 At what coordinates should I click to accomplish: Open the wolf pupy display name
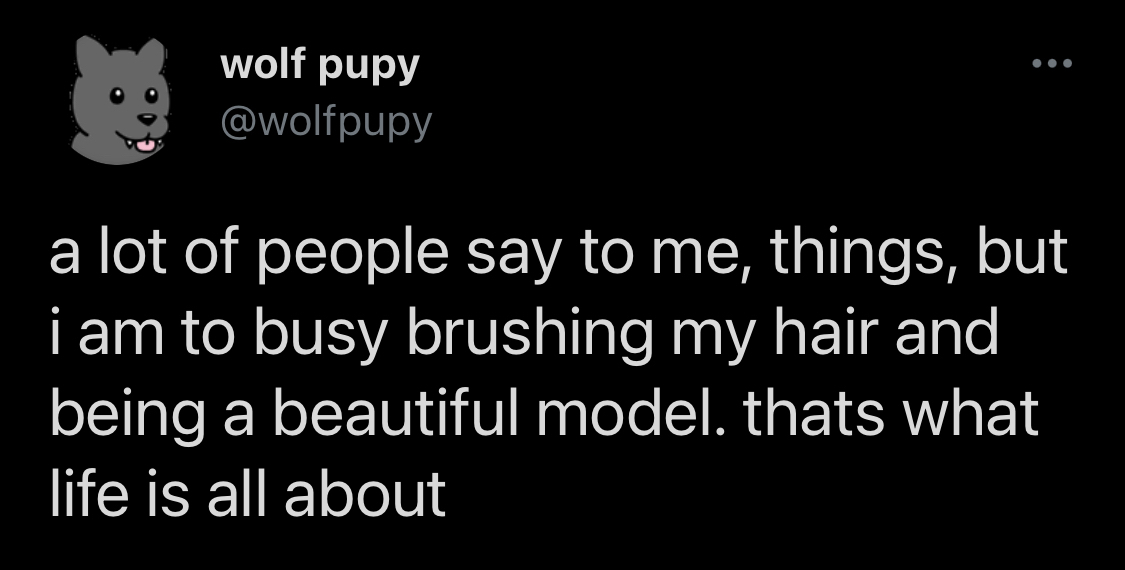tap(319, 66)
